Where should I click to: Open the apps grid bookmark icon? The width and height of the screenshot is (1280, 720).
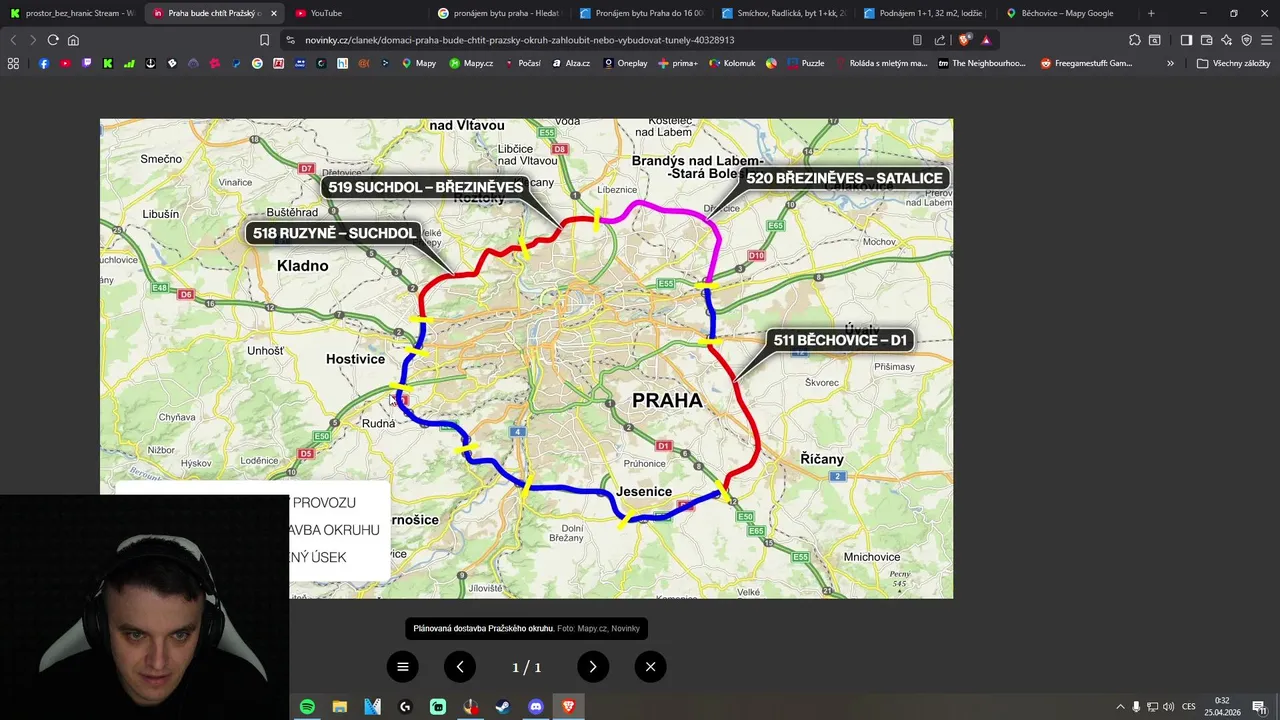pyautogui.click(x=13, y=63)
